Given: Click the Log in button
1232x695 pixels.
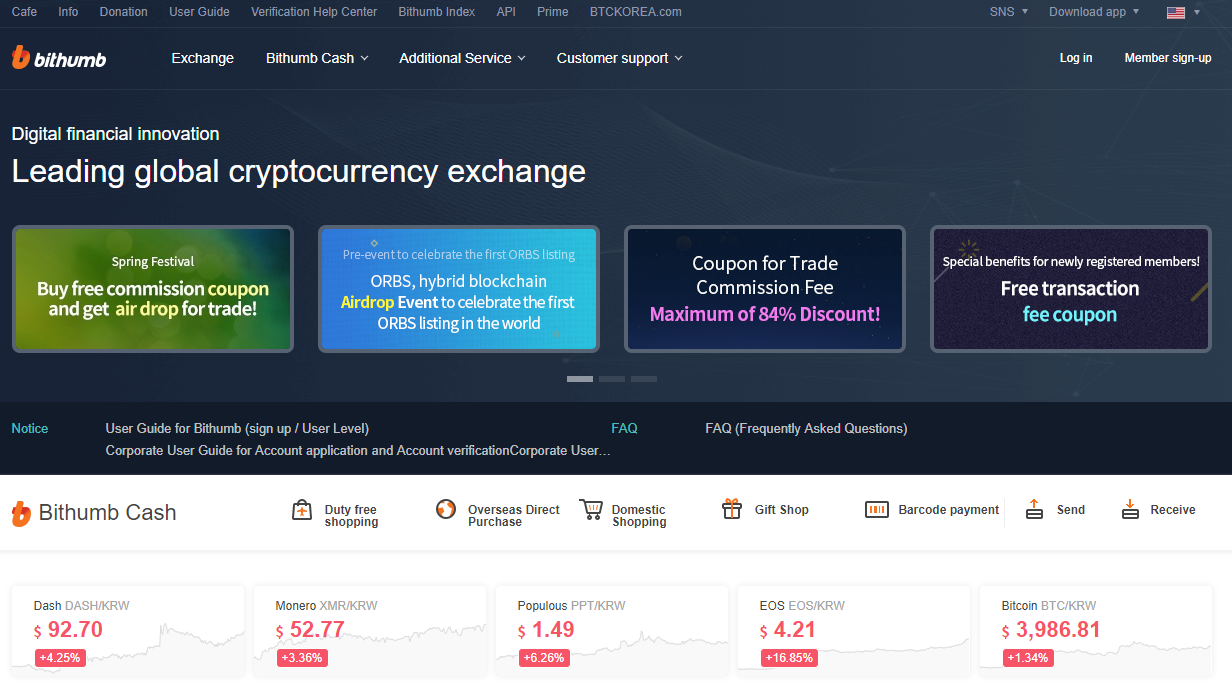Looking at the screenshot, I should 1076,58.
